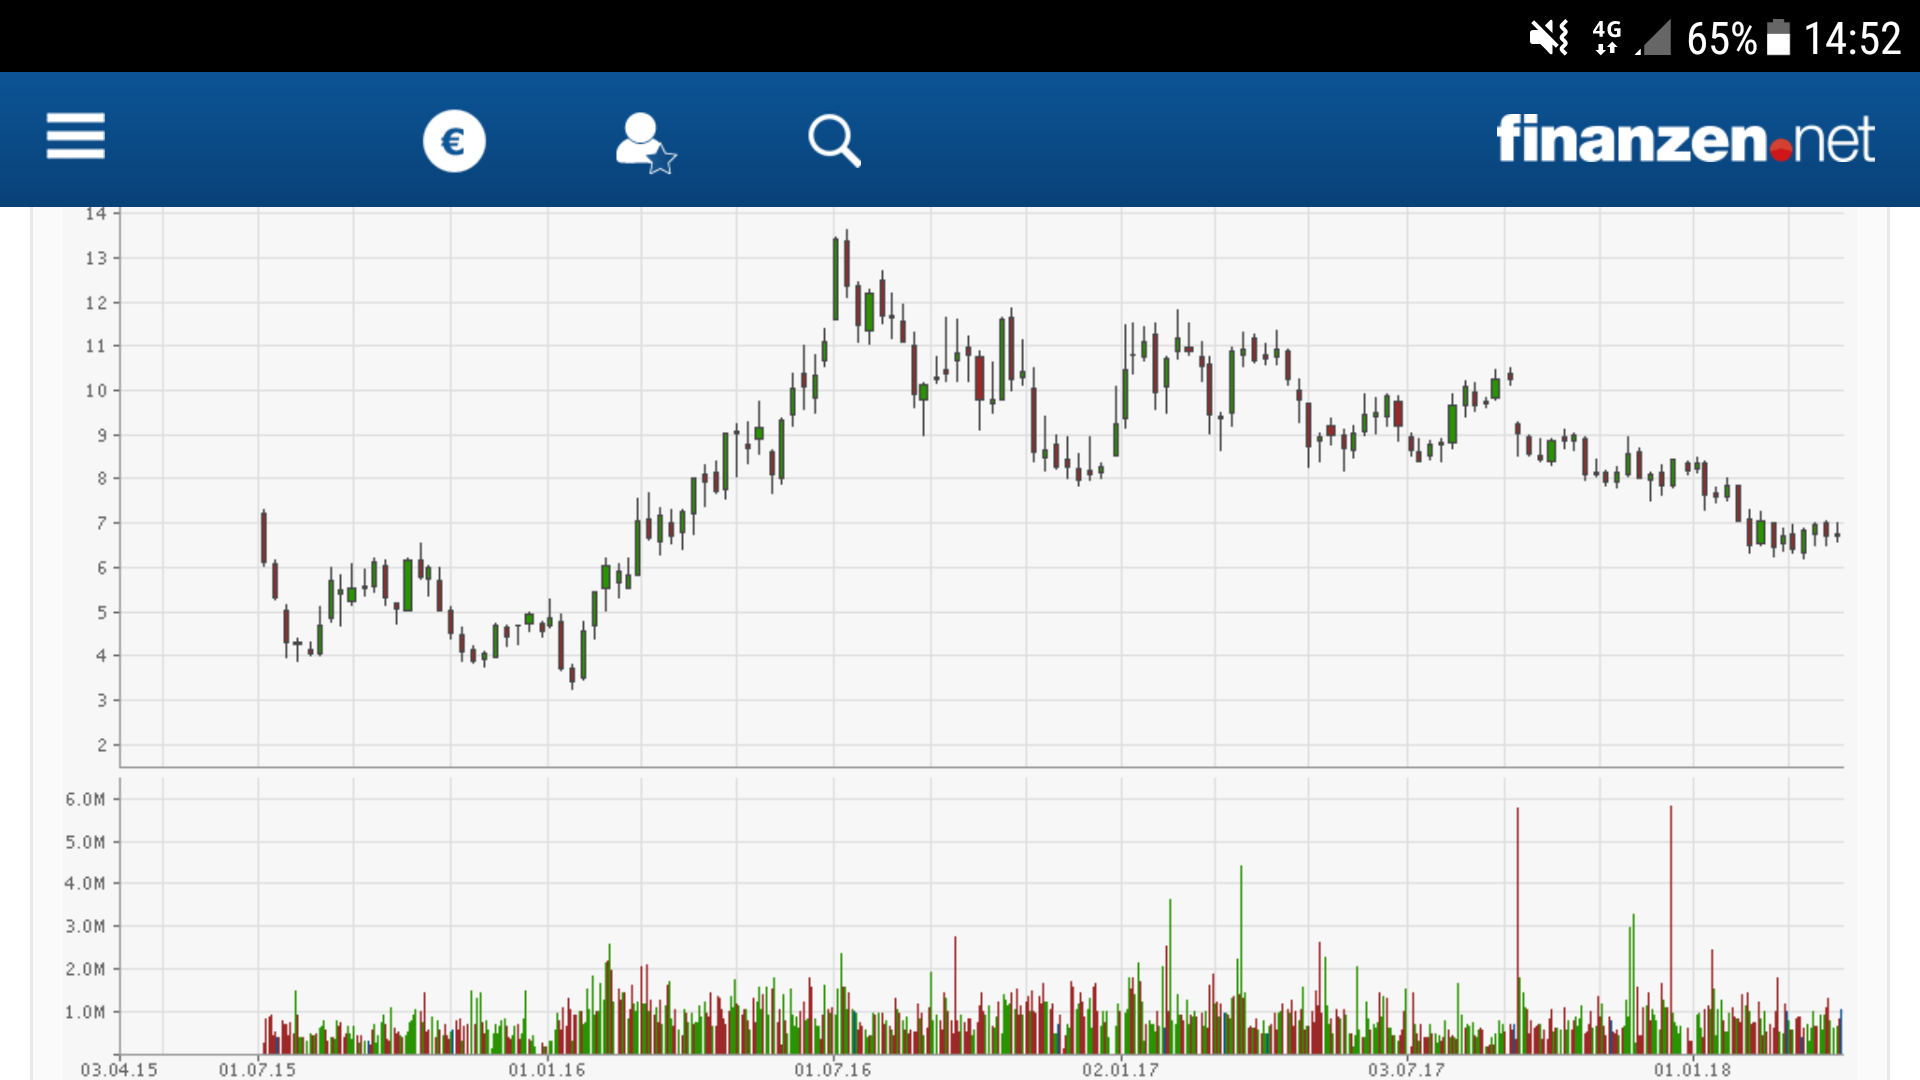This screenshot has height=1080, width=1920.
Task: Open search with the magnifier icon
Action: tap(835, 141)
